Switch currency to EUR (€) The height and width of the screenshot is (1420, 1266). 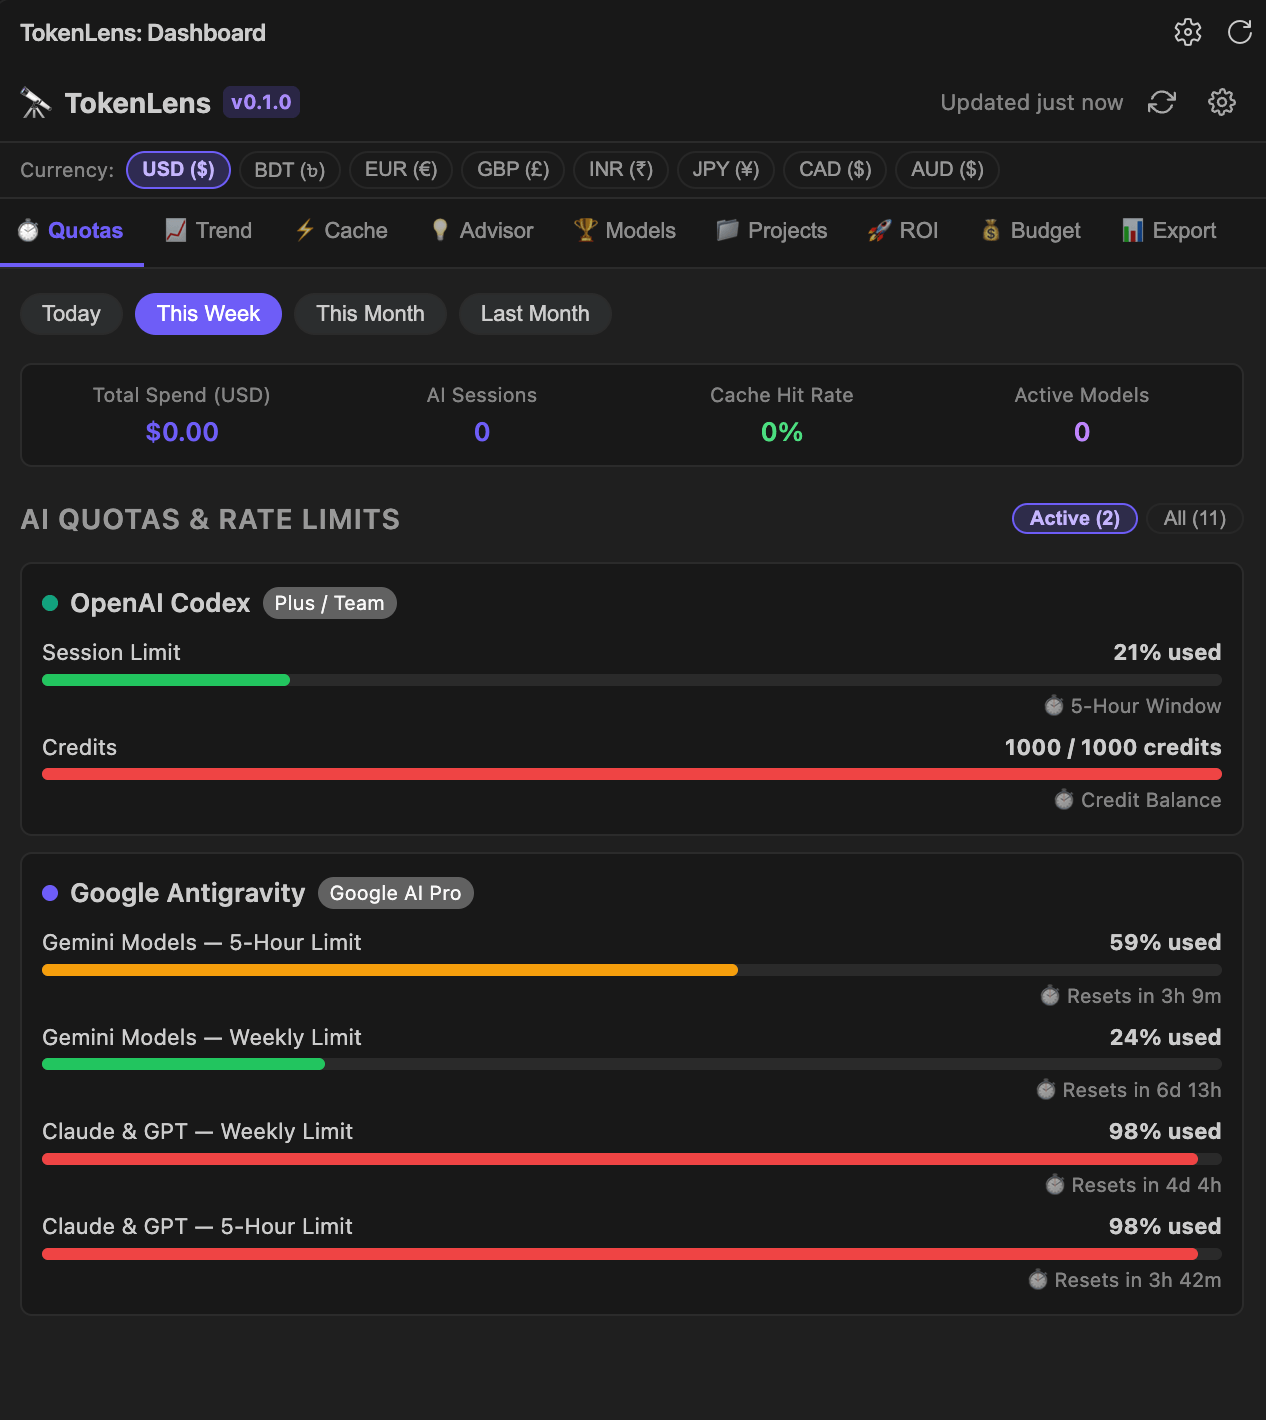pyautogui.click(x=401, y=170)
